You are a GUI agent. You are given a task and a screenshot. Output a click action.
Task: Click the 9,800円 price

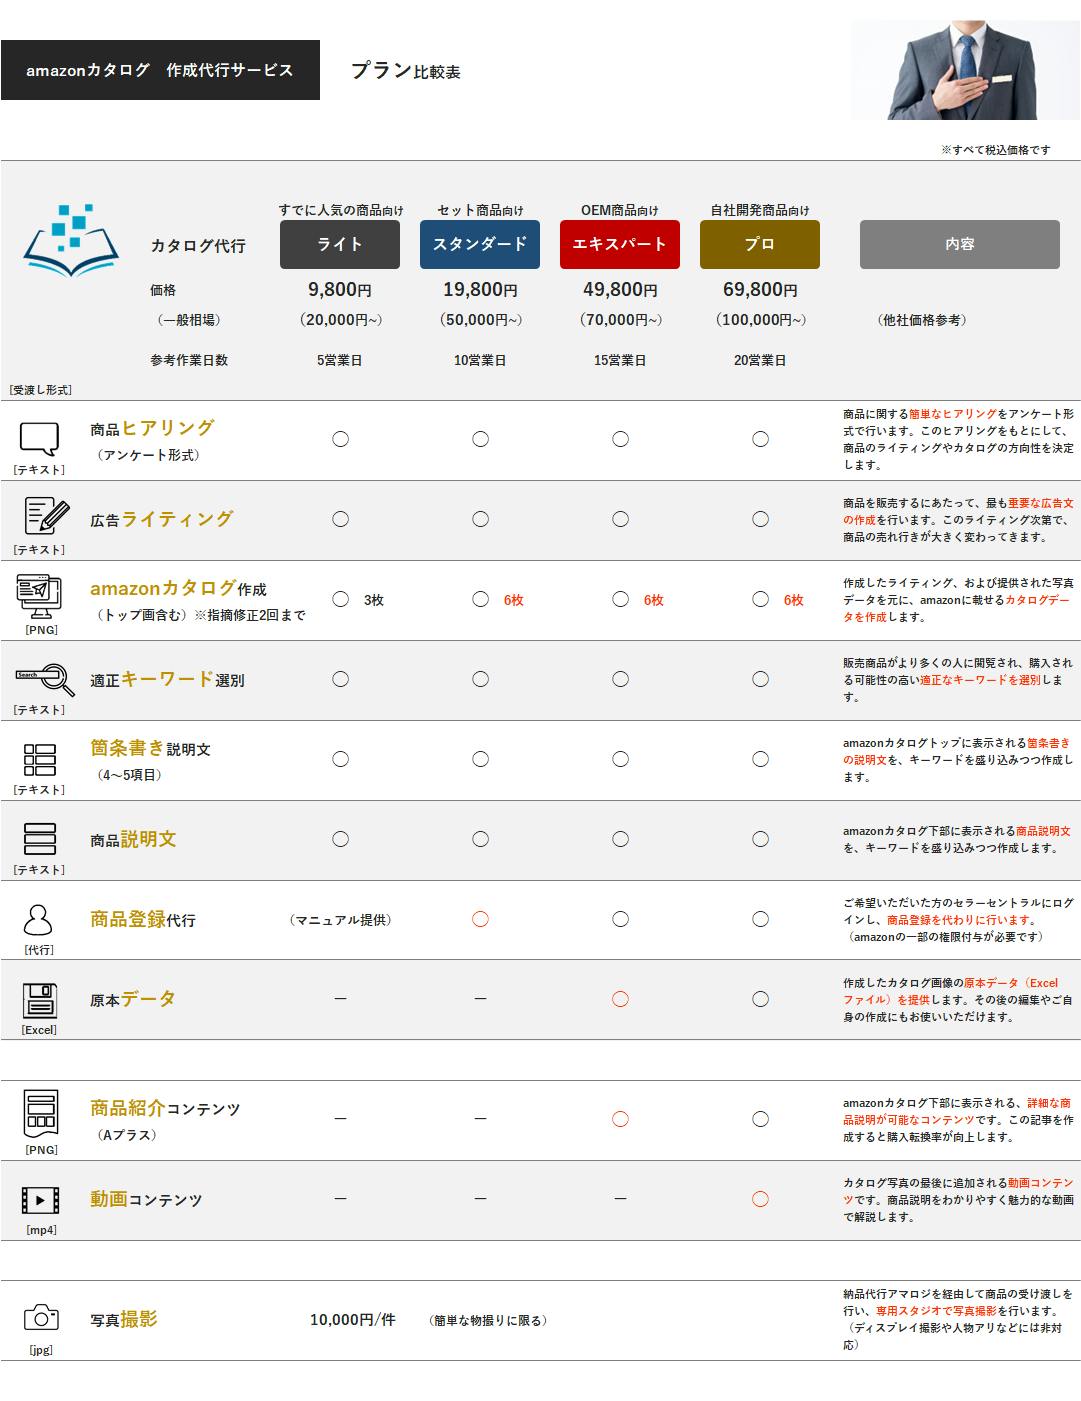[340, 290]
